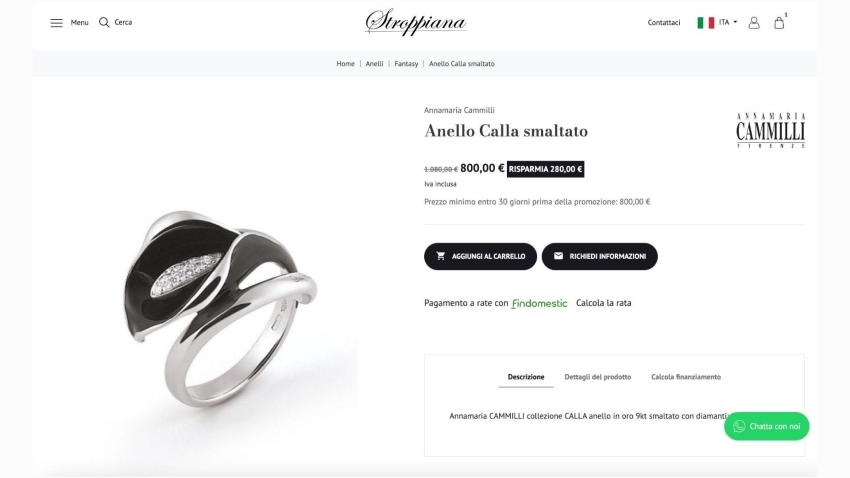The image size is (850, 478).
Task: Open the hamburger Menu icon
Action: pos(56,22)
